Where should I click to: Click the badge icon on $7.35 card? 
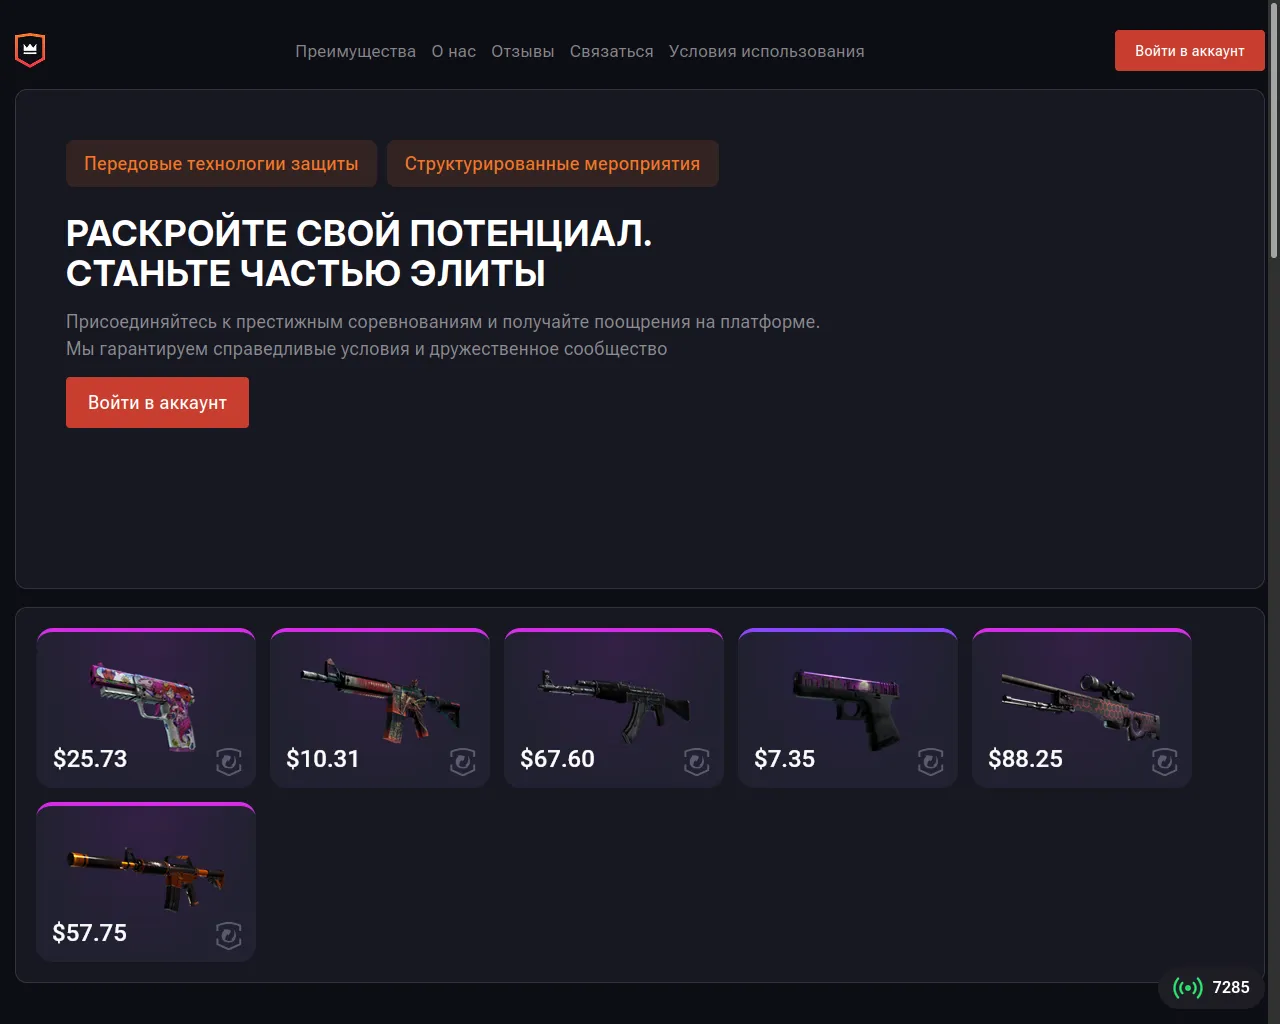(931, 762)
